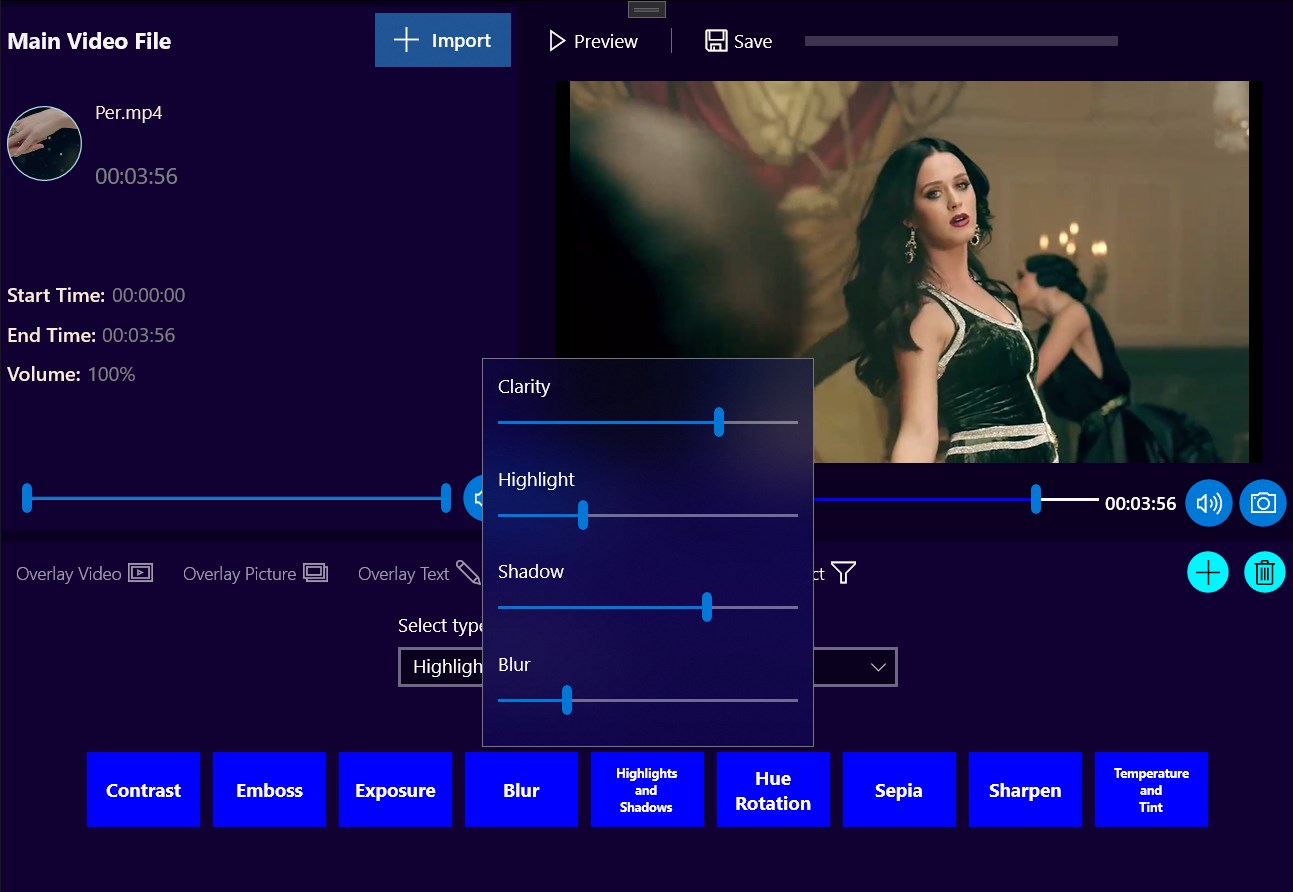Select the Per.mp4 circular thumbnail

pyautogui.click(x=44, y=143)
